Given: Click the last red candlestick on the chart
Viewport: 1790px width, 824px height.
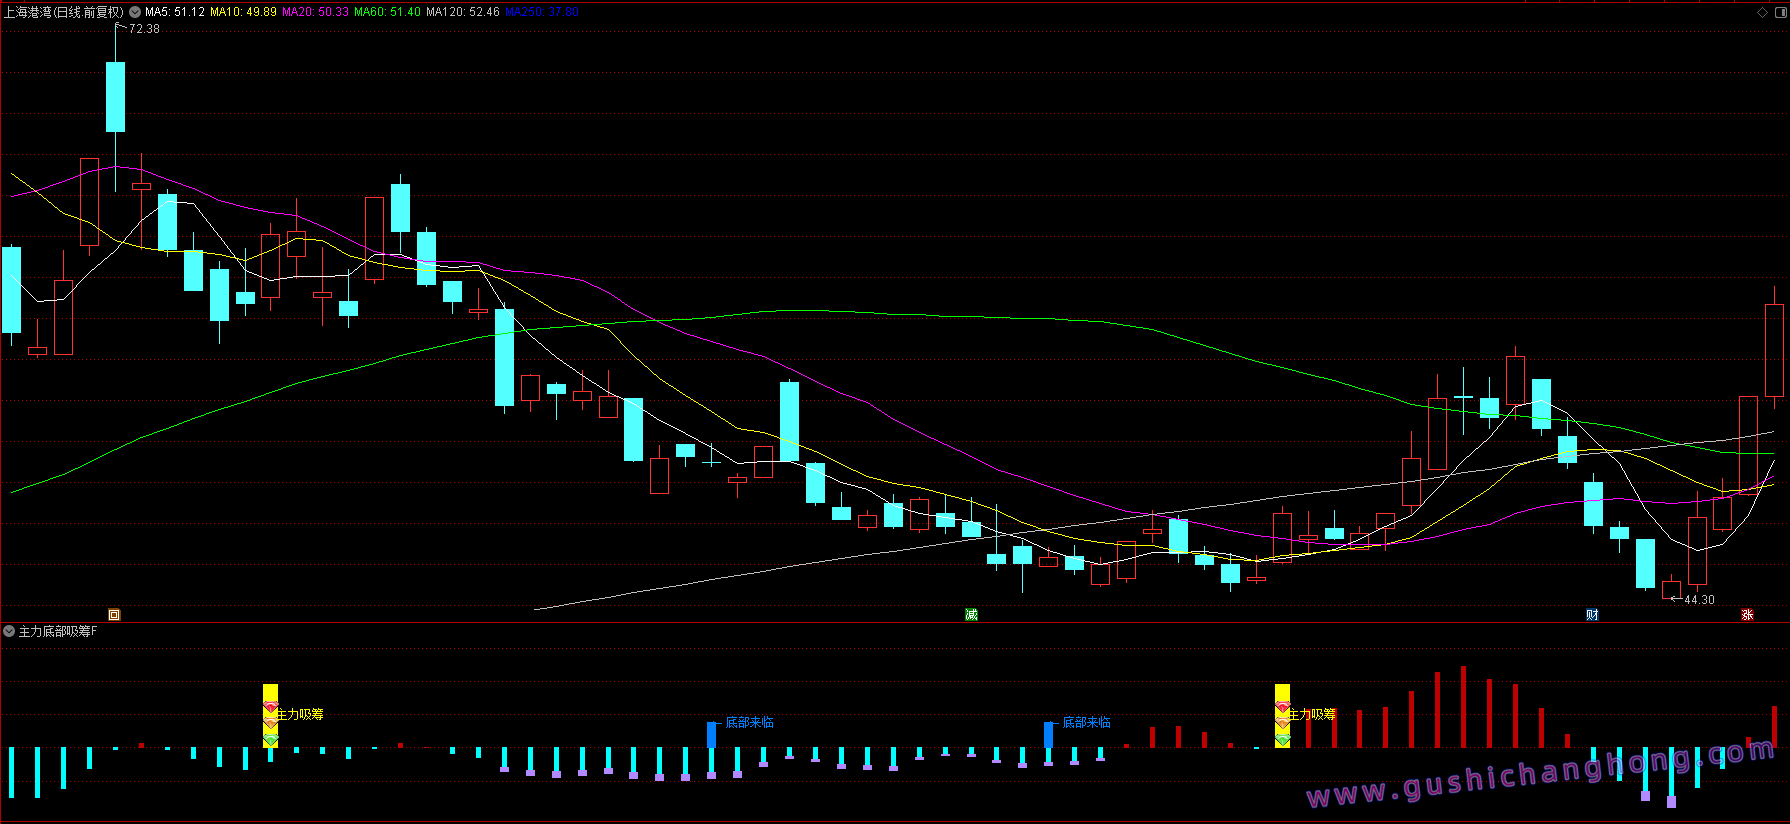Looking at the screenshot, I should 1775,351.
